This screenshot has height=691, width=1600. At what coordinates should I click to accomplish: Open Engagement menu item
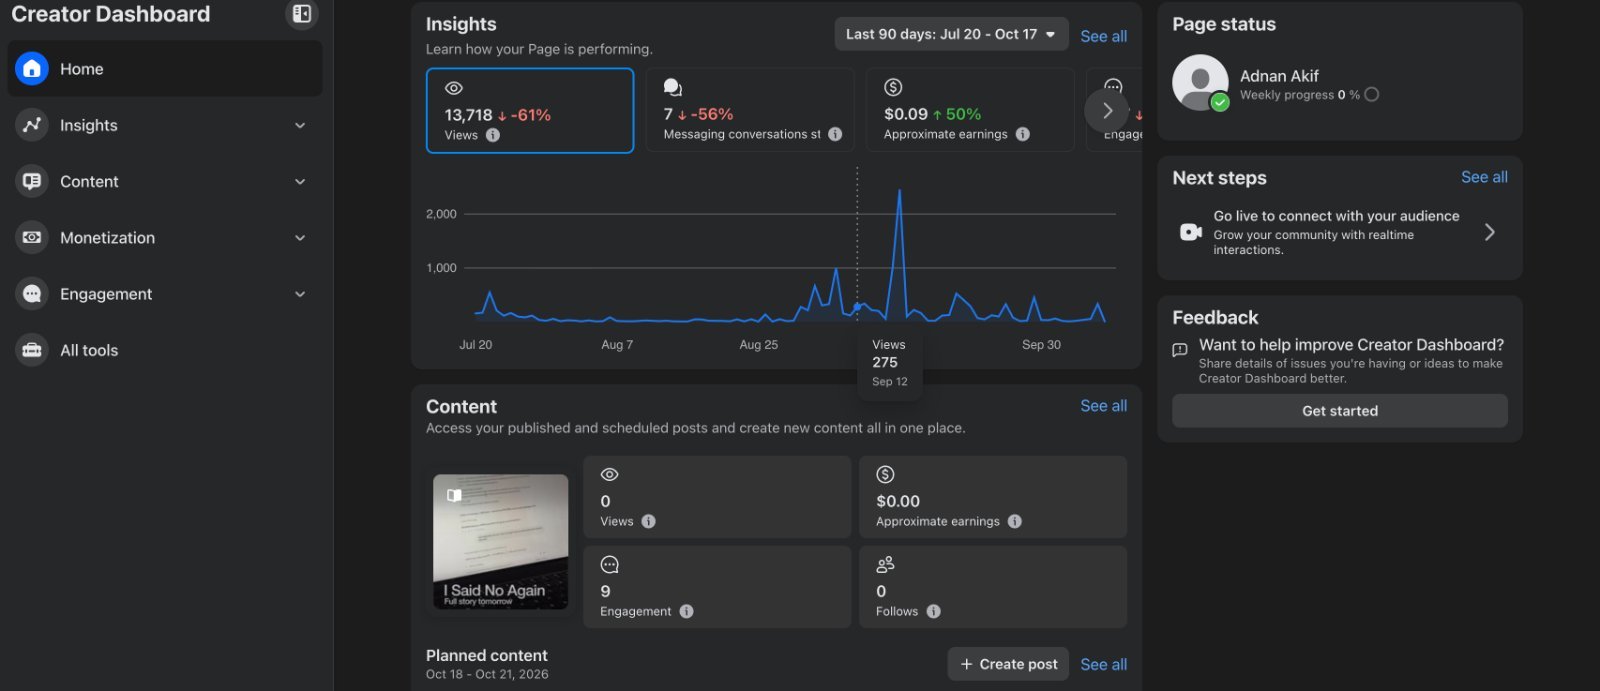[x=165, y=294]
